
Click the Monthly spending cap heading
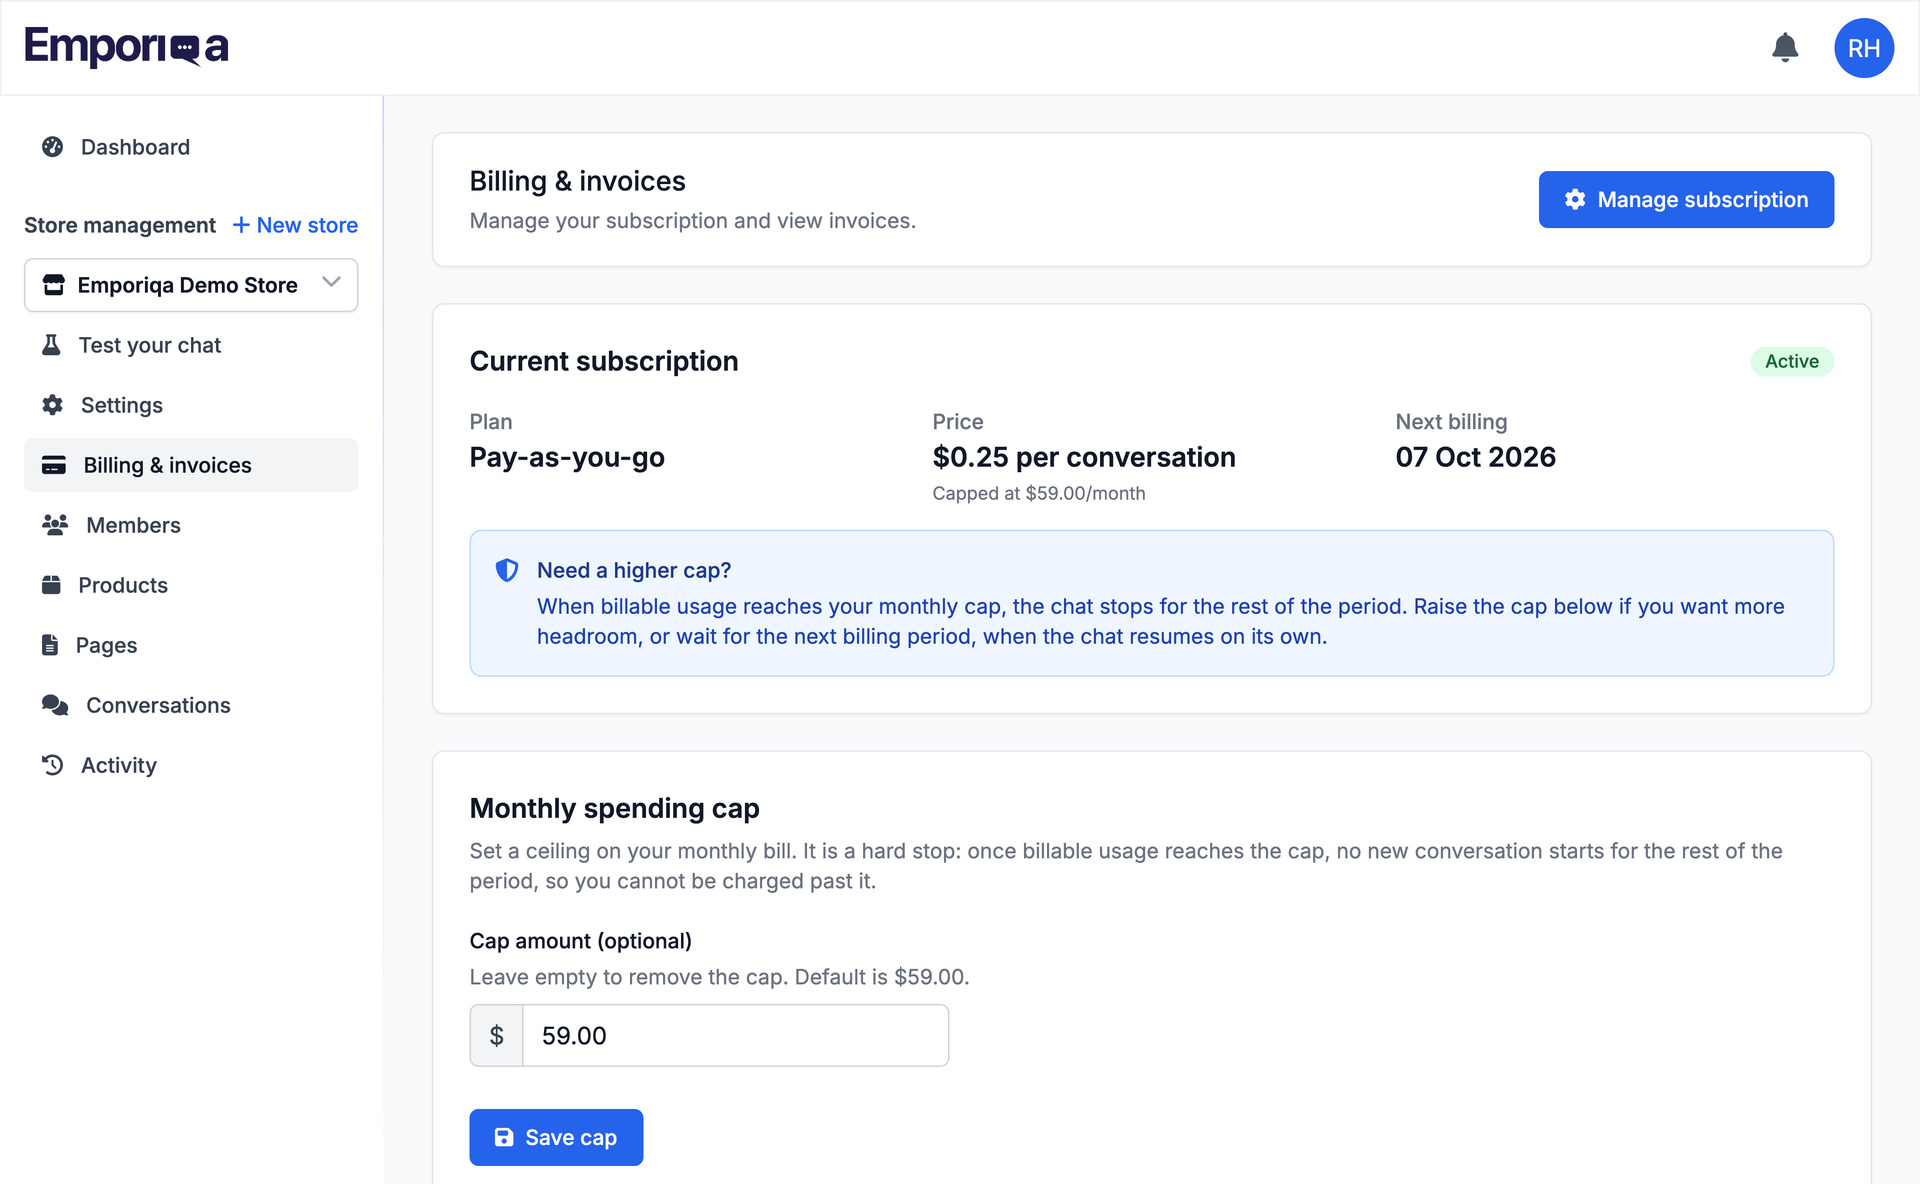[614, 808]
